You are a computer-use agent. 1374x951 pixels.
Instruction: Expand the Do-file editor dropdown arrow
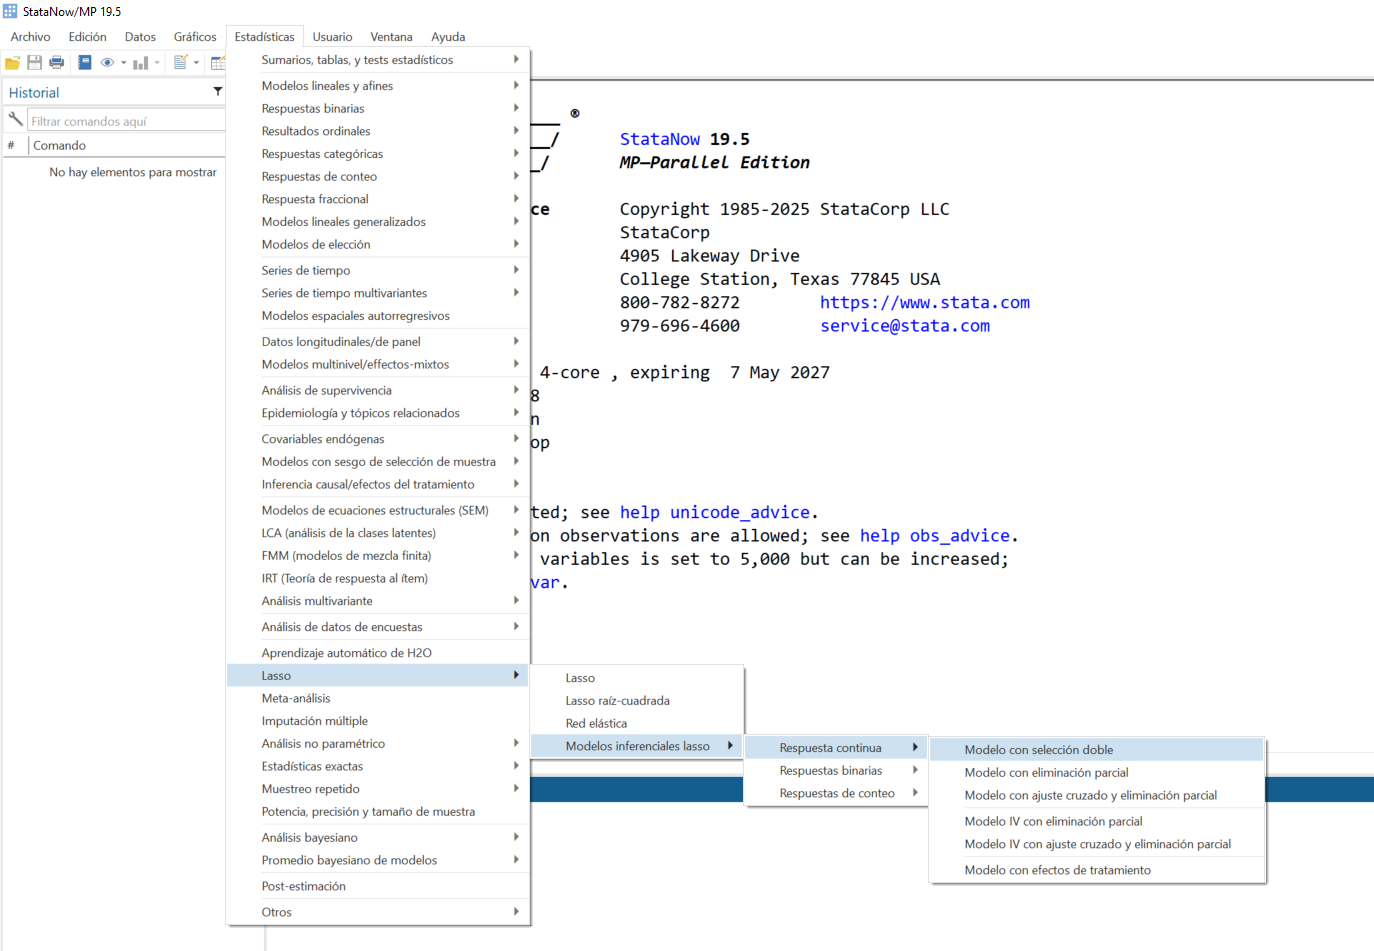tap(196, 62)
